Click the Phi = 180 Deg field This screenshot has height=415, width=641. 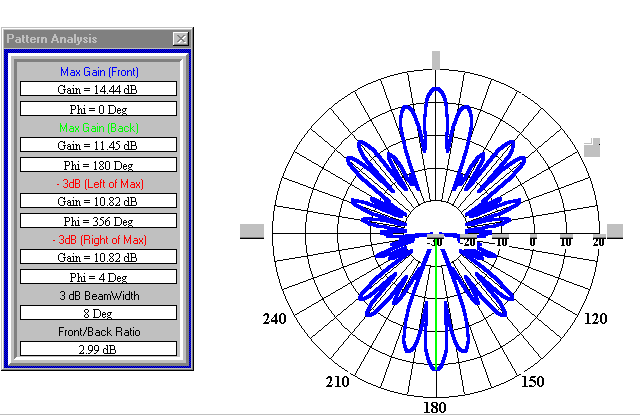tap(99, 165)
